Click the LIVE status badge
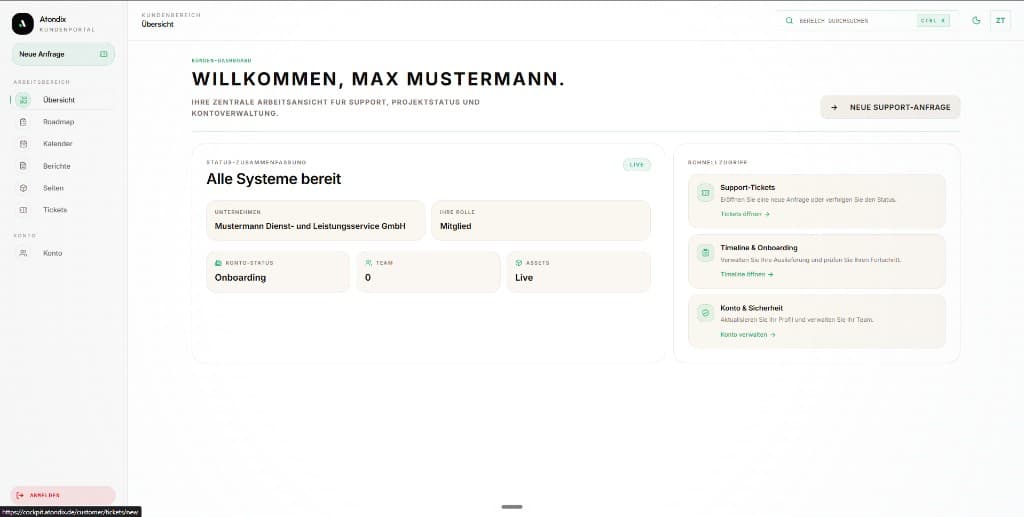Screen dimensions: 1024x517 tap(637, 164)
